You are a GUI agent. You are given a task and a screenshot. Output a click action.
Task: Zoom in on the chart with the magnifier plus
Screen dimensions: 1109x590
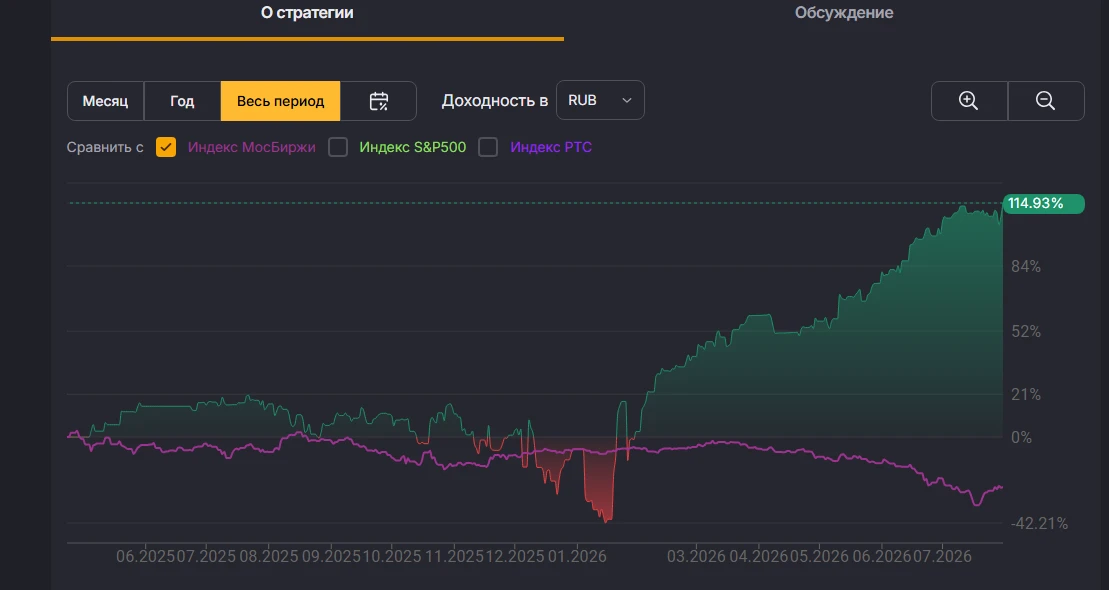(x=969, y=101)
